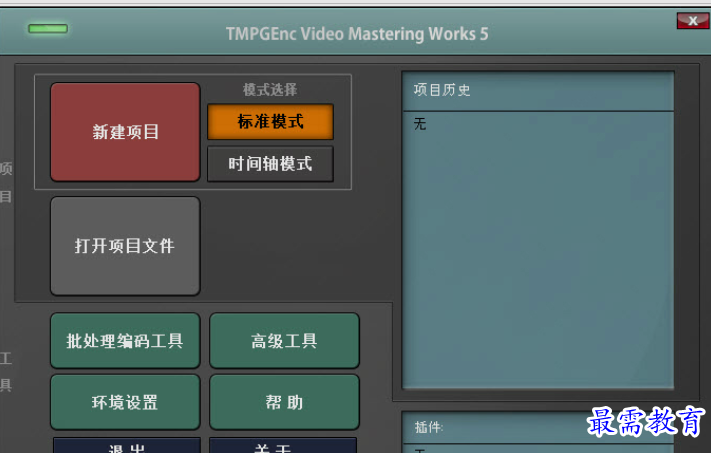Image resolution: width=711 pixels, height=453 pixels.
Task: Select 标准模式 mode
Action: point(270,122)
